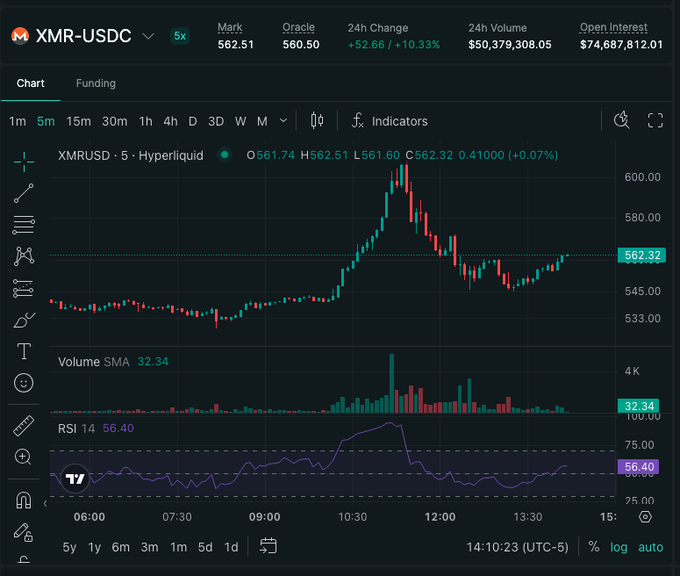Select the M monthly interval
Image resolution: width=680 pixels, height=576 pixels.
[x=262, y=121]
